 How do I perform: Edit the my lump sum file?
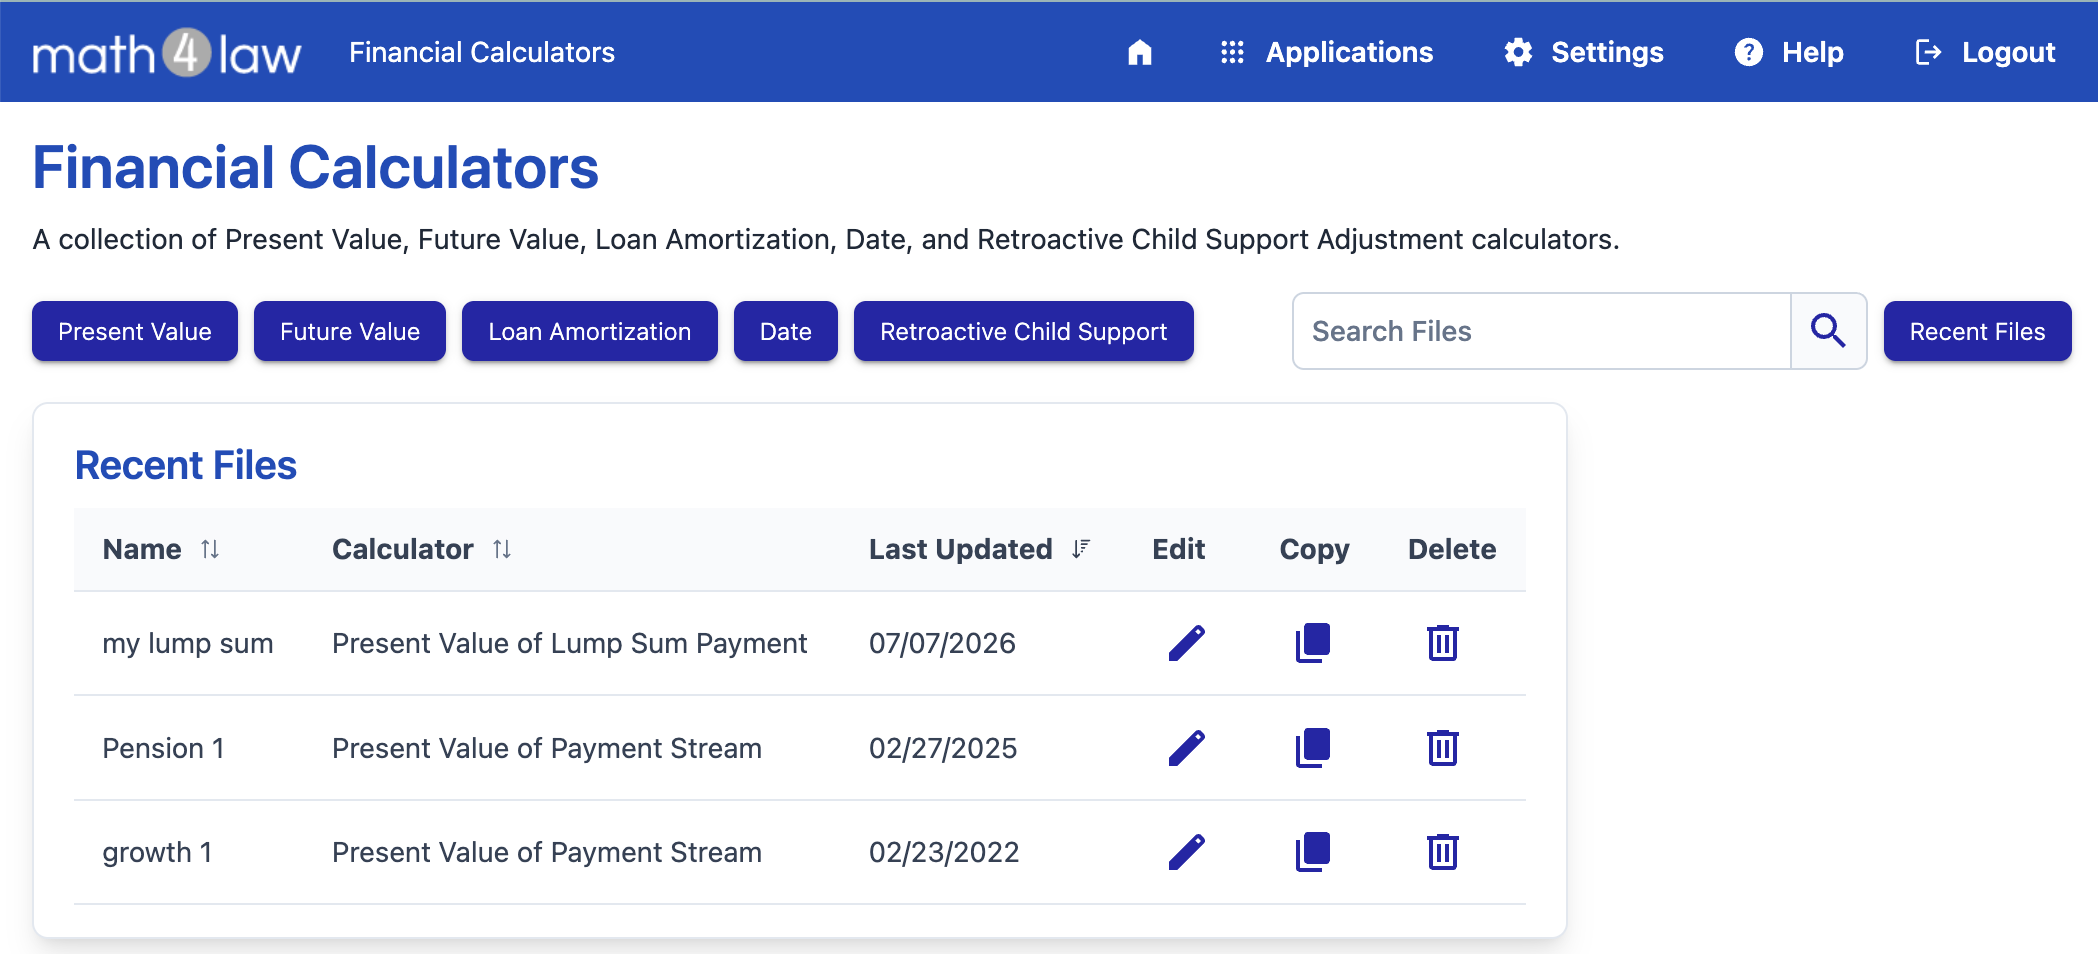coord(1186,643)
